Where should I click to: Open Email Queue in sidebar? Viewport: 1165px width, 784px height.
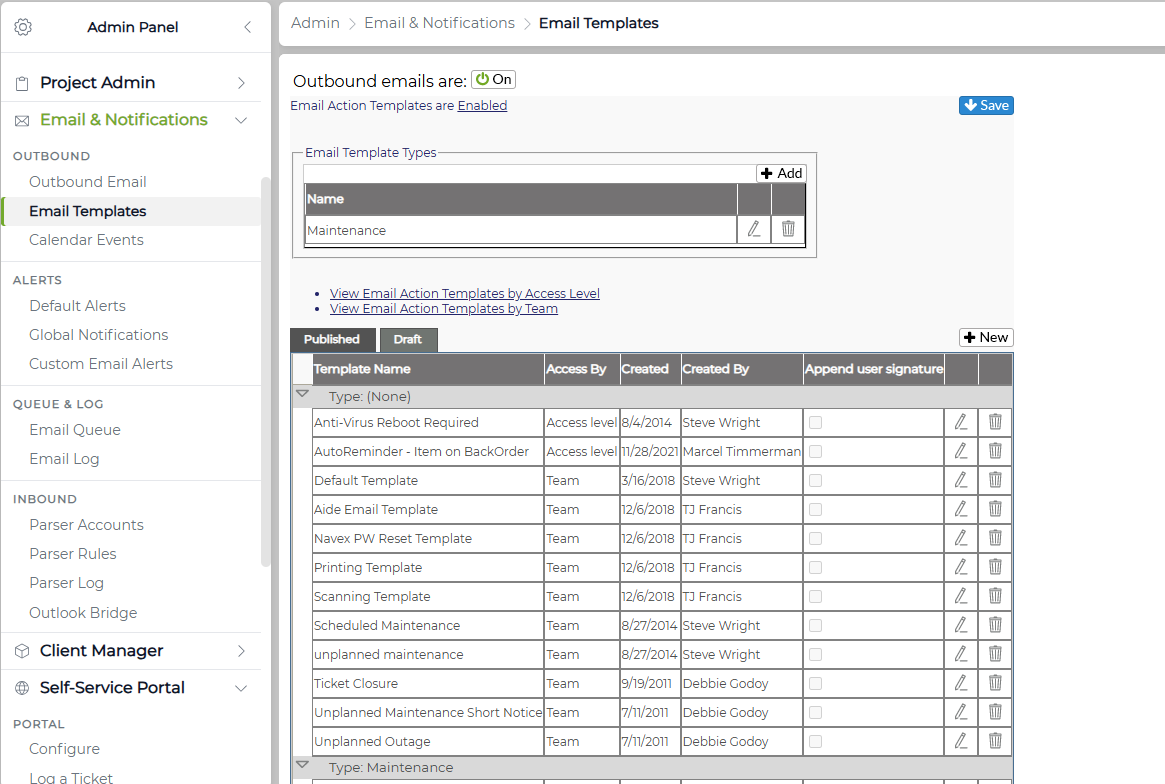click(x=75, y=430)
